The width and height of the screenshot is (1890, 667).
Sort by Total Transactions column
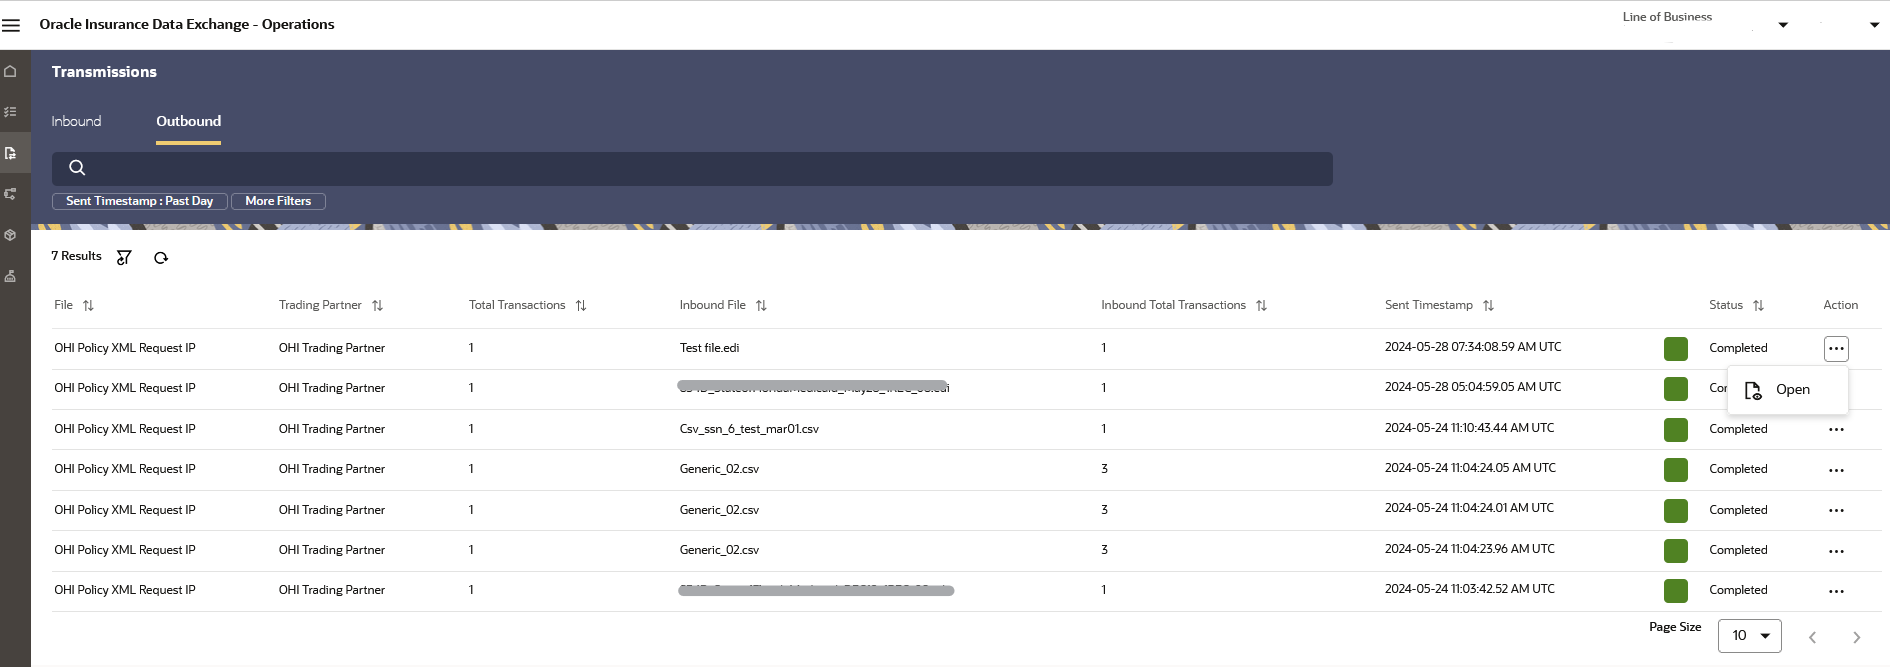pyautogui.click(x=581, y=306)
